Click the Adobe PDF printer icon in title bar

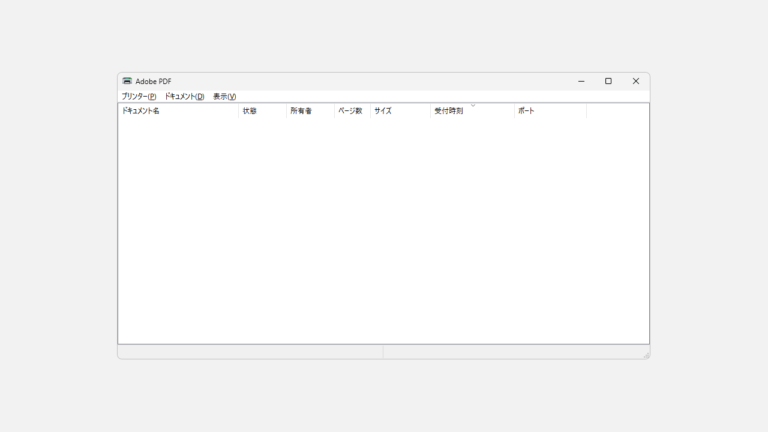[x=127, y=81]
